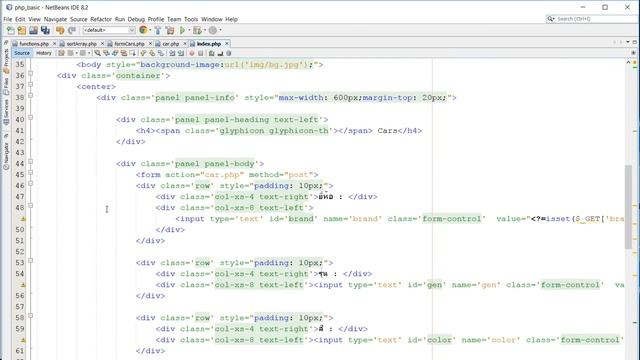Click the Stop Macro Recording icon
Image resolution: width=640 pixels, height=360 pixels.
(200, 53)
